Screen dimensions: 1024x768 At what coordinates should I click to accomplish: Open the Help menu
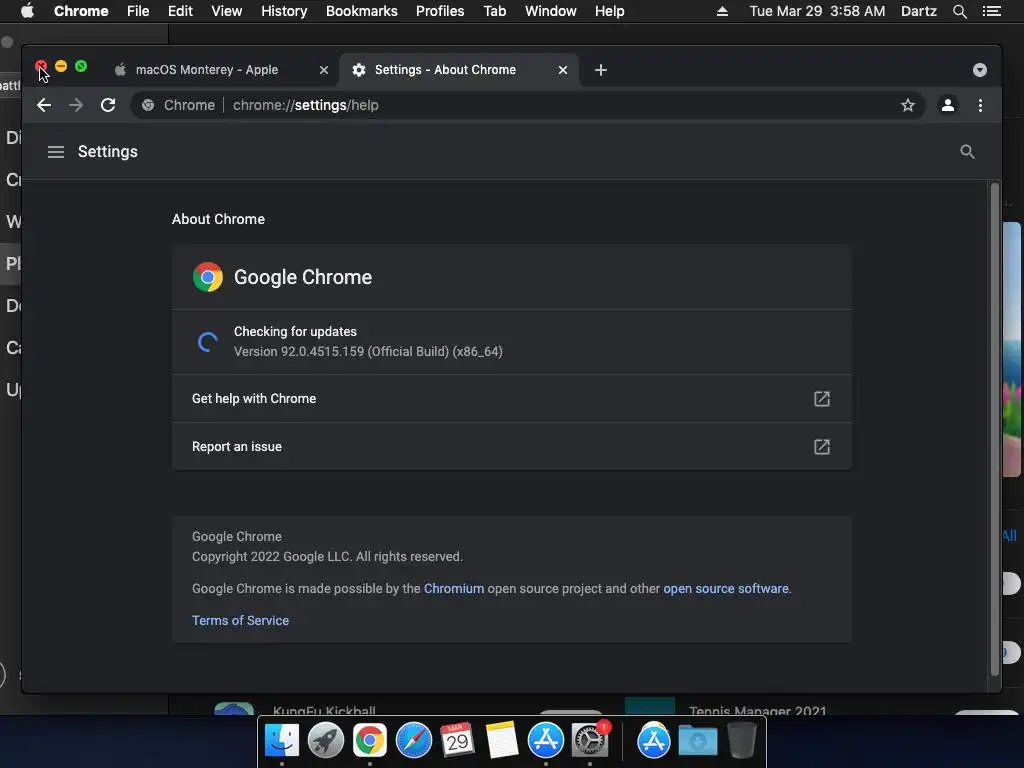click(609, 11)
